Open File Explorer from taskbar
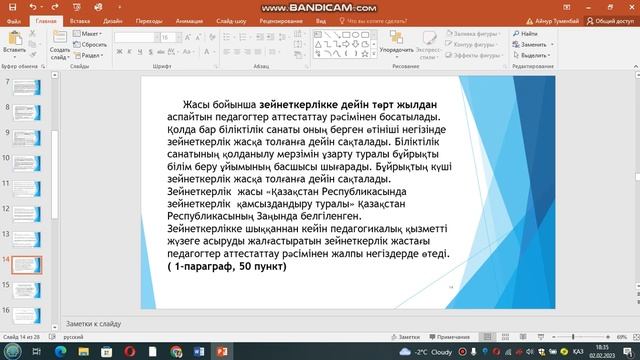This screenshot has width=640, height=360. (x=84, y=351)
